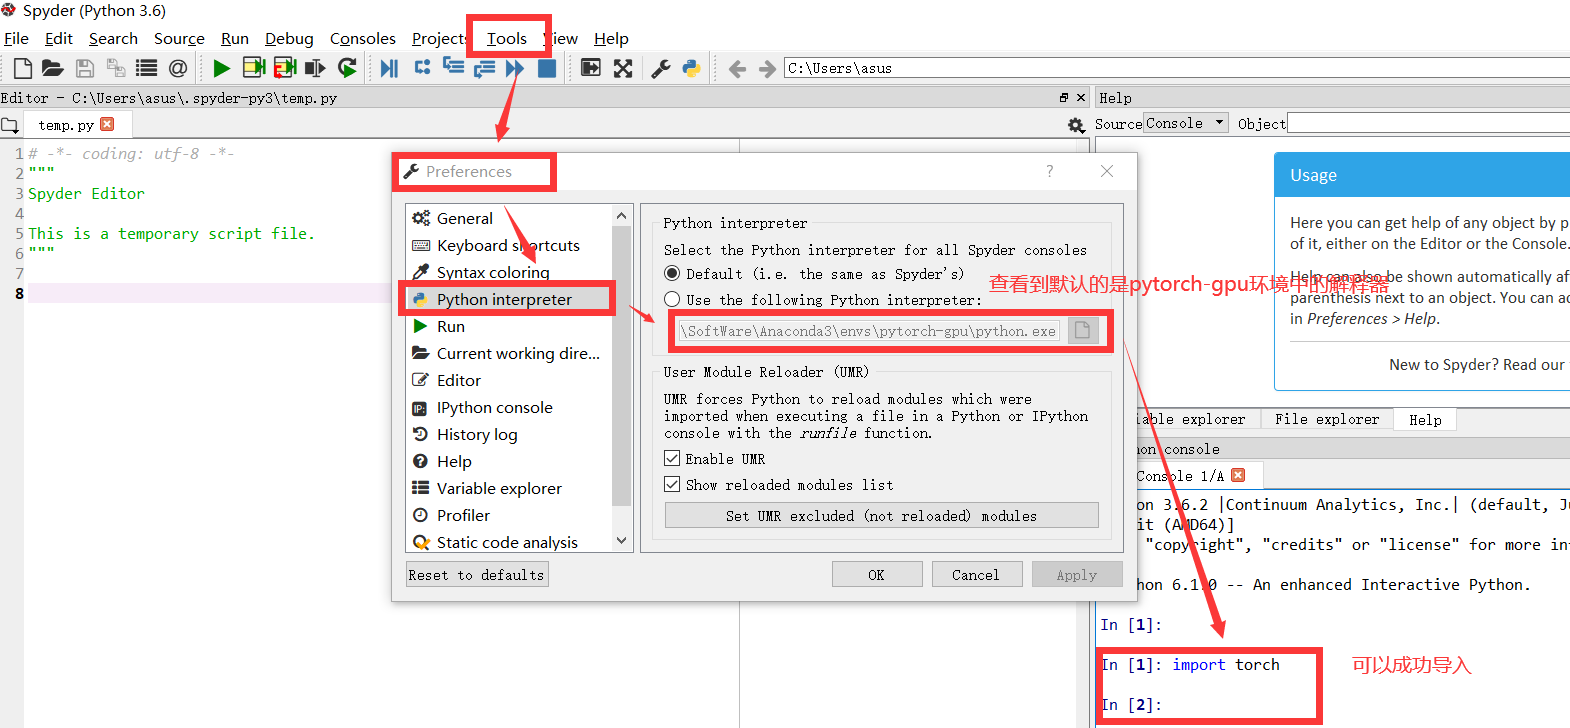Click Cancel in Preferences dialog
This screenshot has width=1570, height=728.
(x=976, y=574)
